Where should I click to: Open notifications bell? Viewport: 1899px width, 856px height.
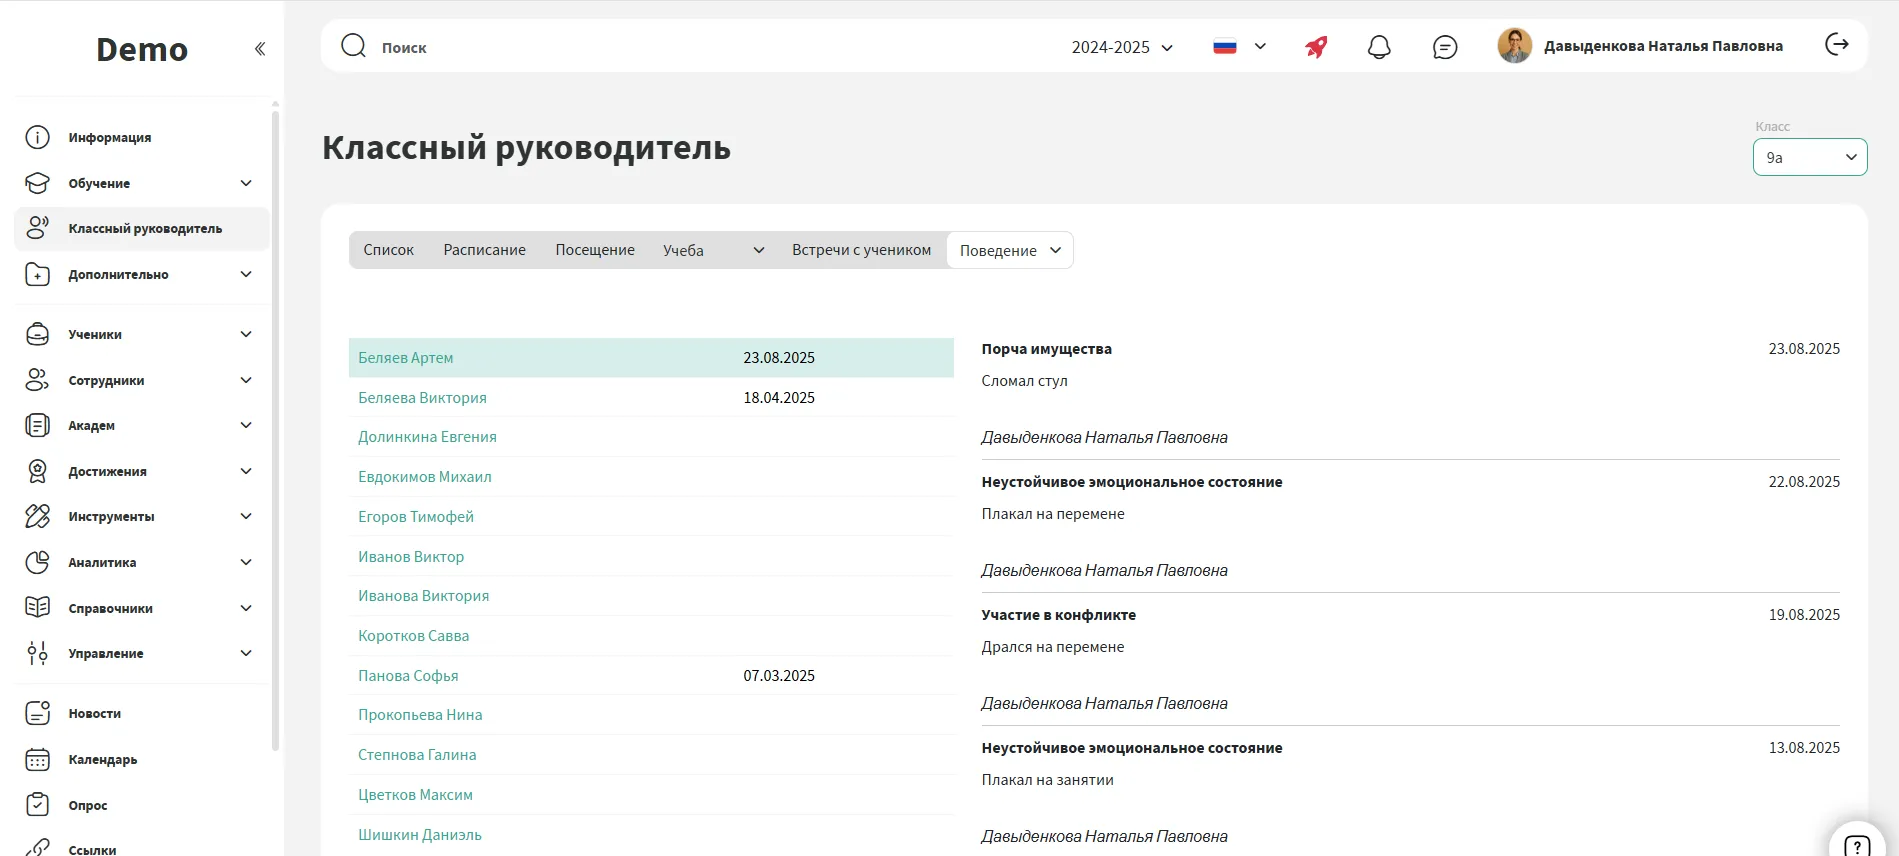point(1379,47)
